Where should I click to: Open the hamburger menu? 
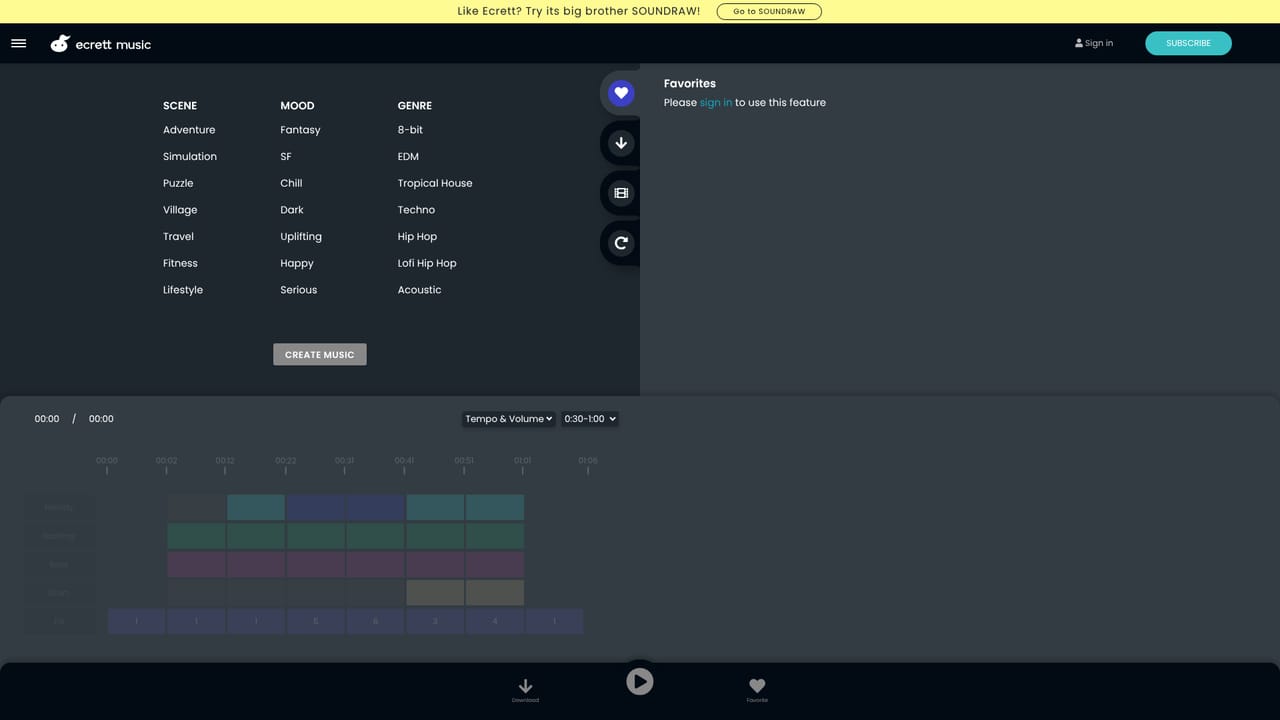pos(18,43)
